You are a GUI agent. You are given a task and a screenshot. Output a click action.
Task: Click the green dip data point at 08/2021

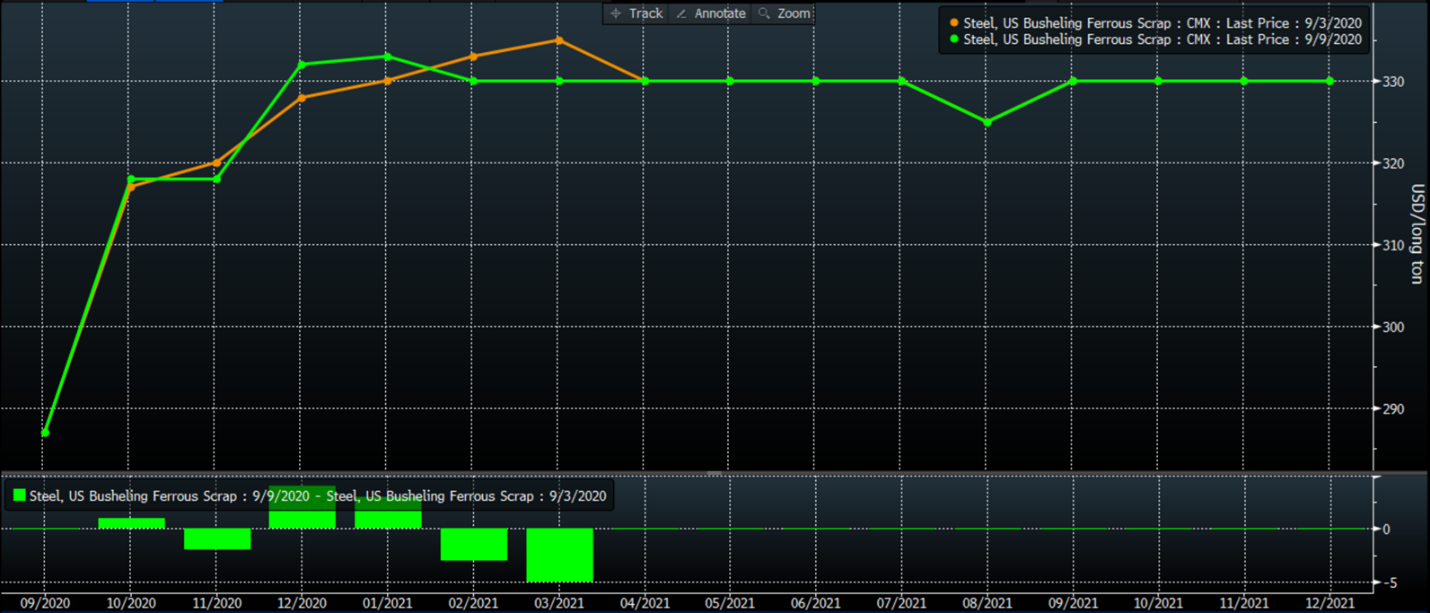tap(987, 122)
